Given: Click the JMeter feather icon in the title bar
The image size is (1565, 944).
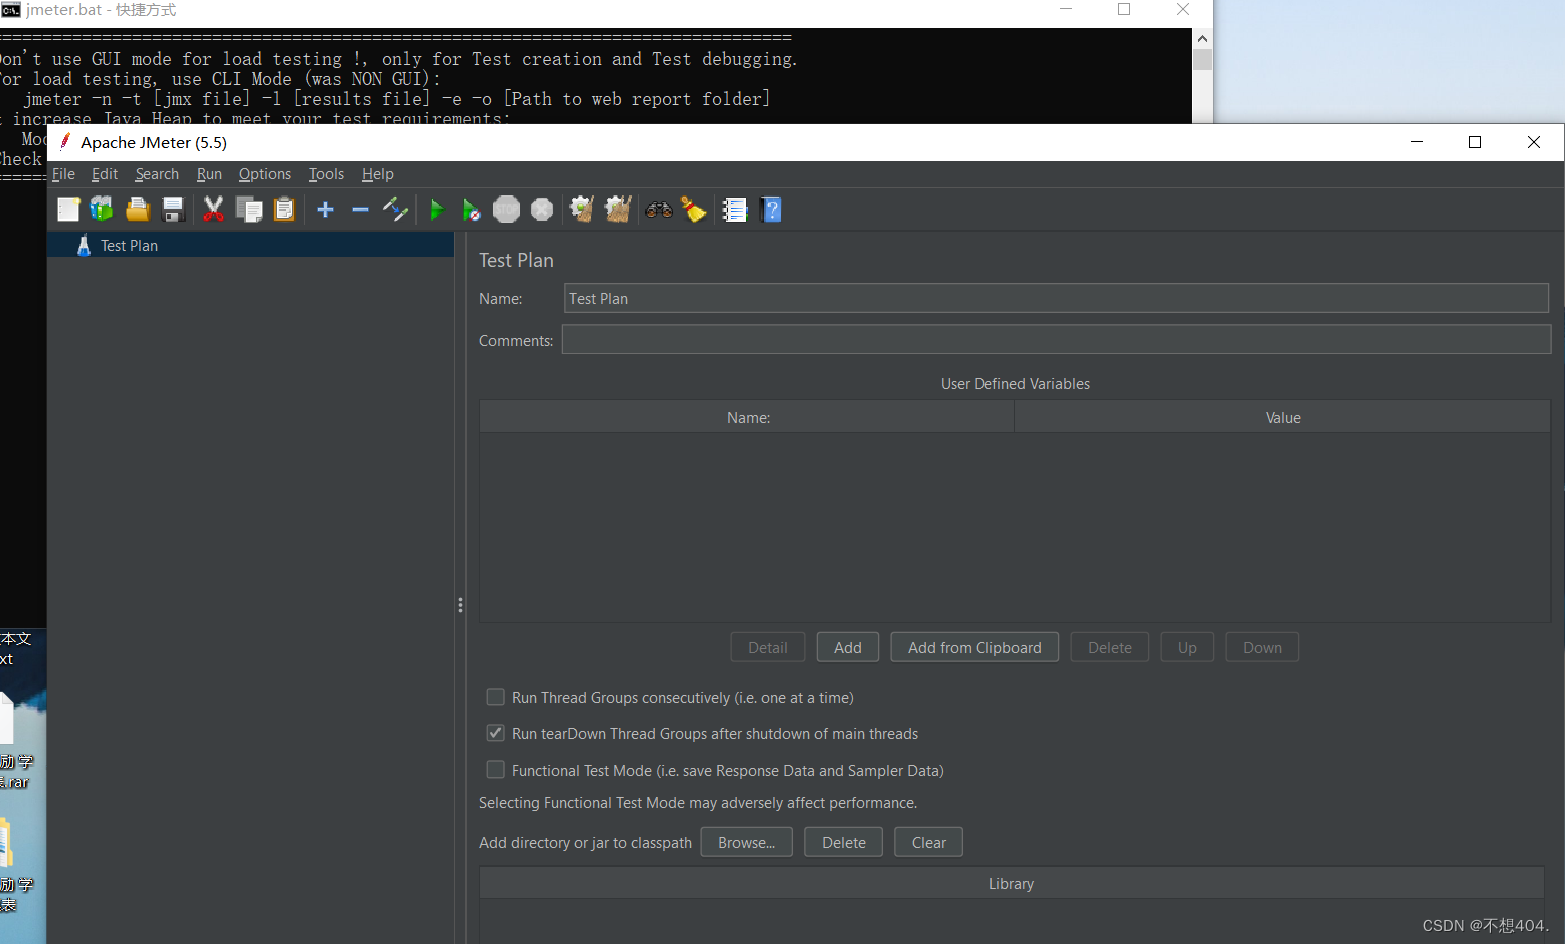Looking at the screenshot, I should pyautogui.click(x=65, y=142).
